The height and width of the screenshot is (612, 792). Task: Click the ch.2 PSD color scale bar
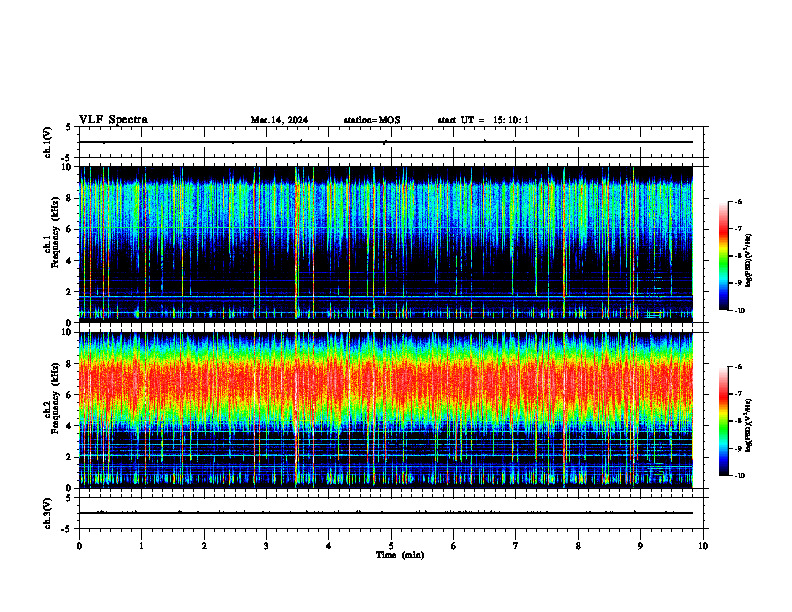tap(723, 421)
